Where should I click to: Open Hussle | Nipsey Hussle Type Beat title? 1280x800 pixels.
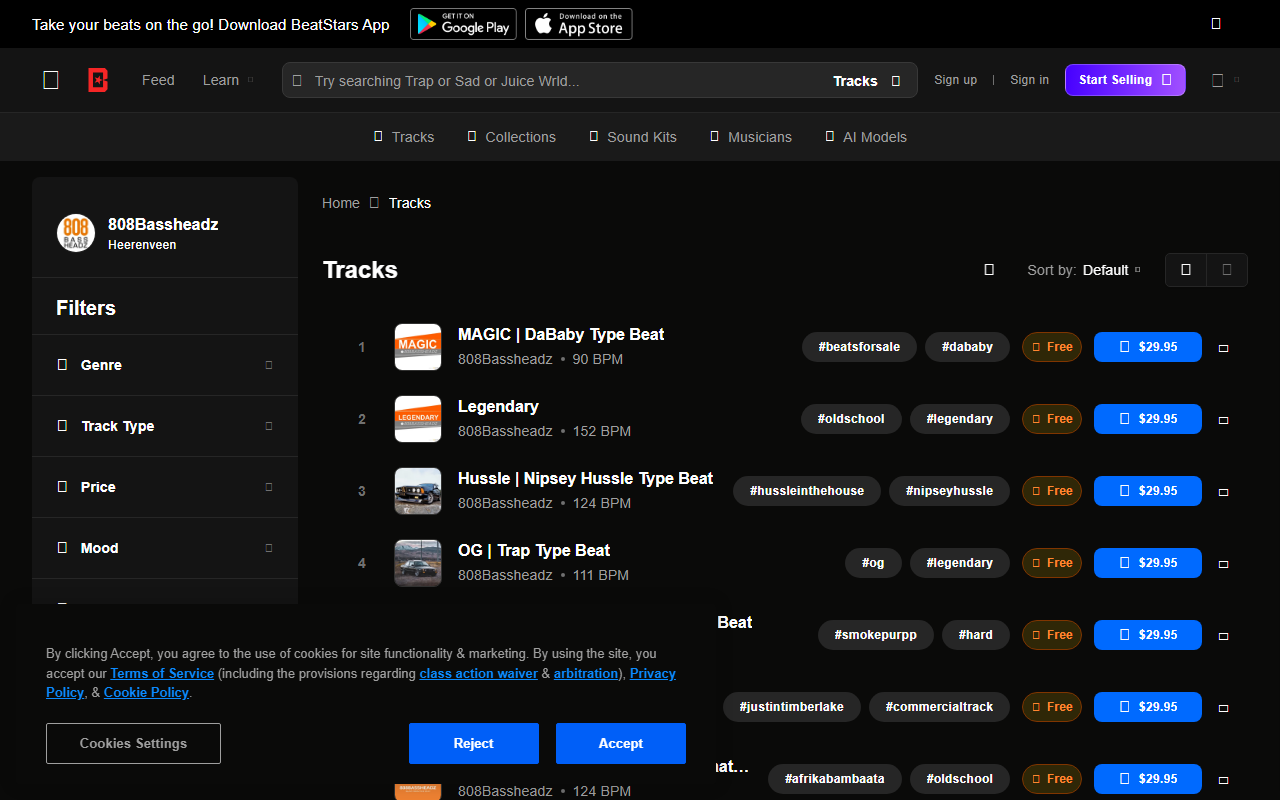click(x=585, y=478)
